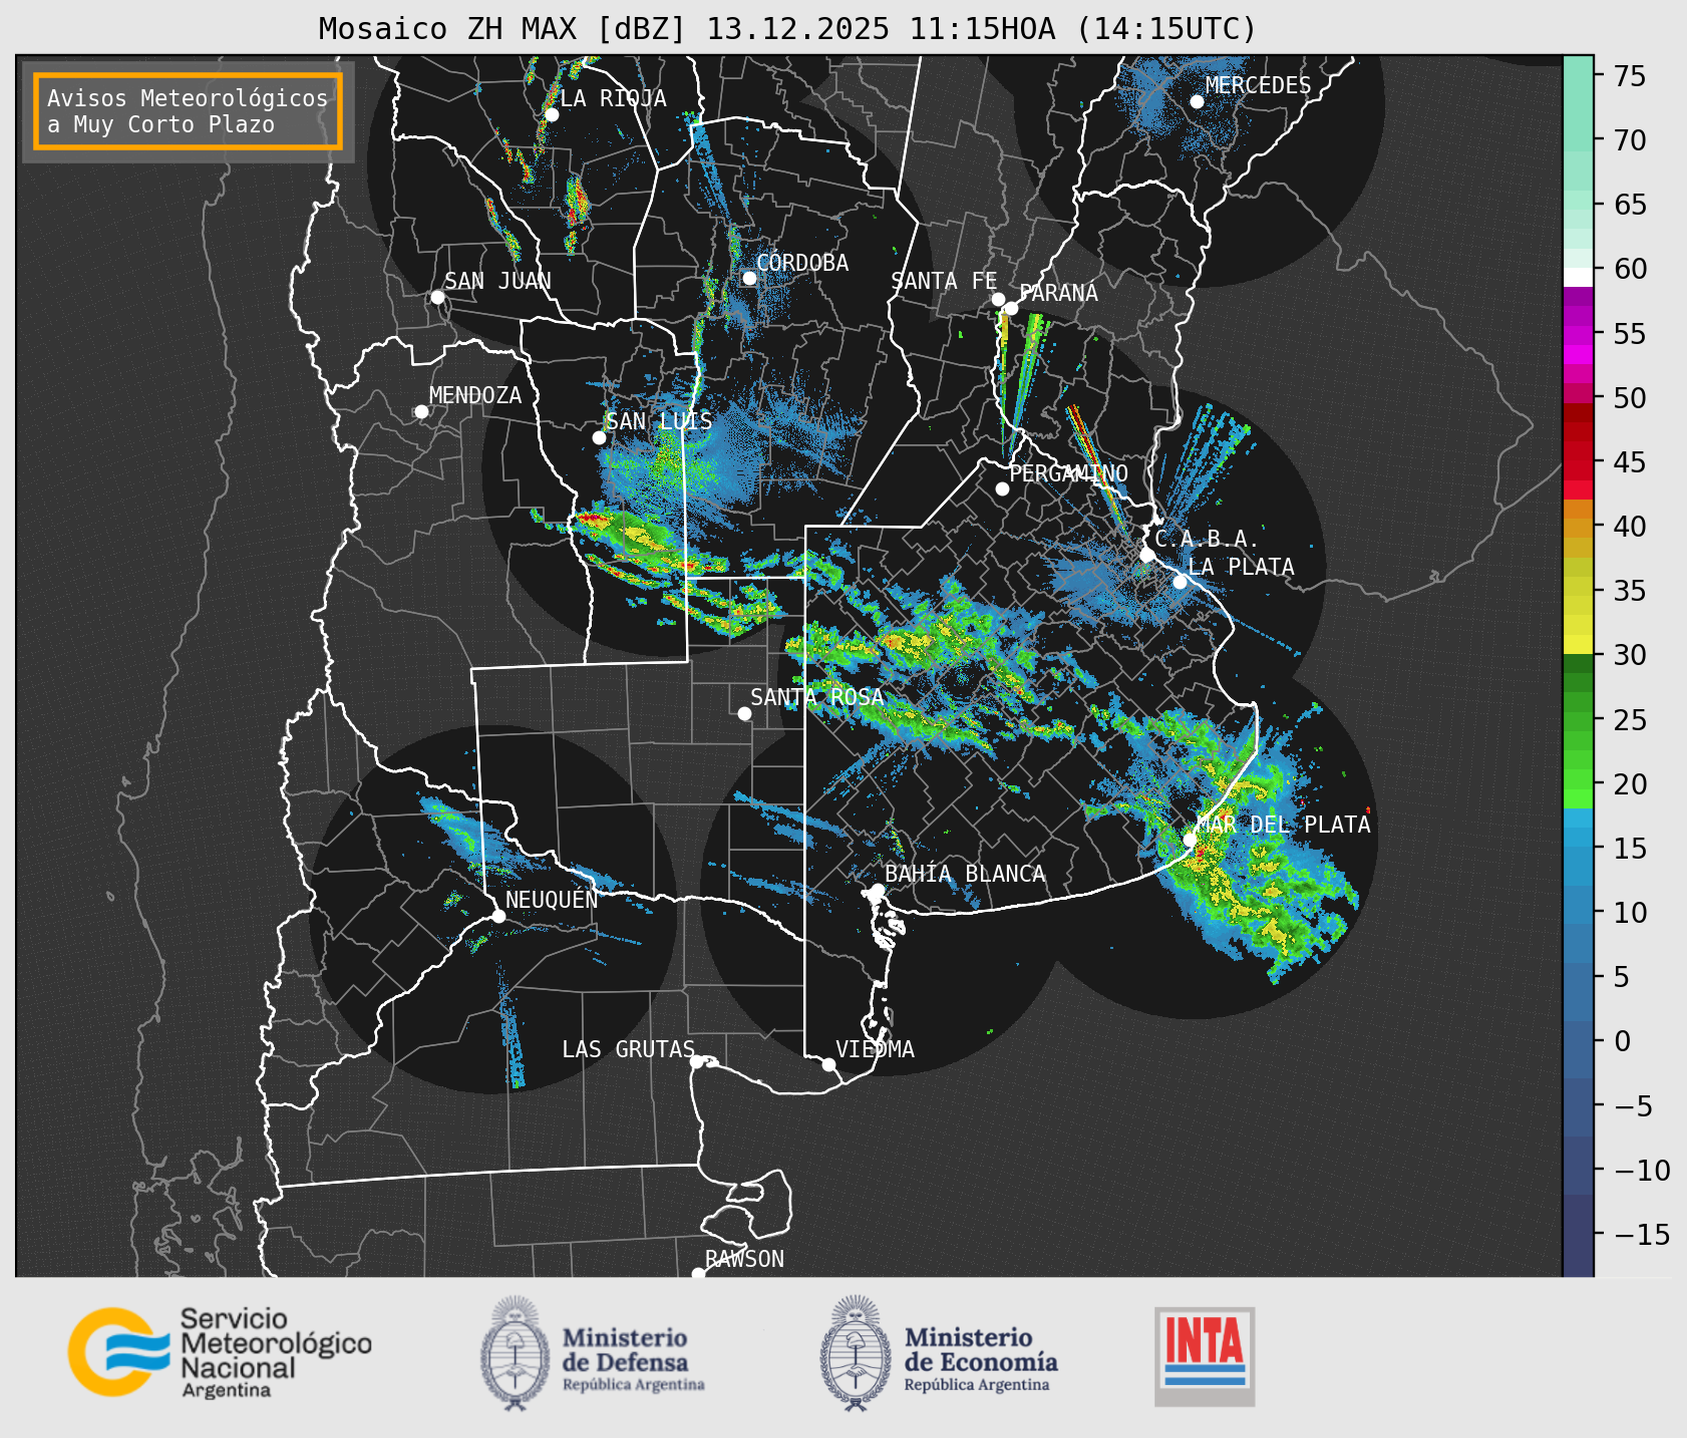This screenshot has height=1438, width=1687.
Task: Click the SANTA ROSA city label
Action: pos(817,697)
